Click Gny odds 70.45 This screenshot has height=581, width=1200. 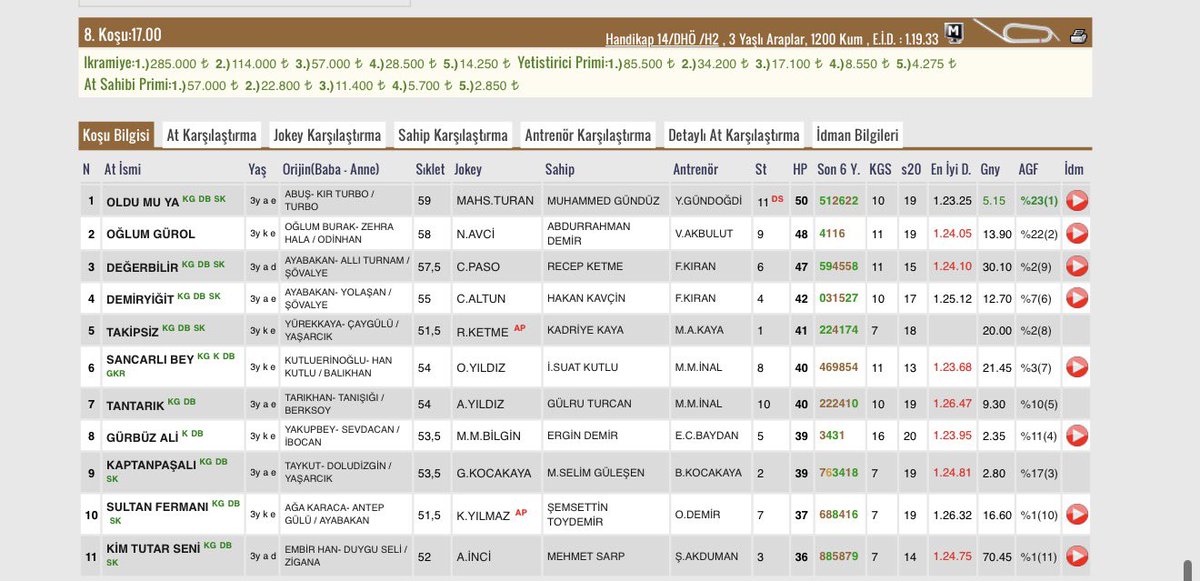point(997,556)
